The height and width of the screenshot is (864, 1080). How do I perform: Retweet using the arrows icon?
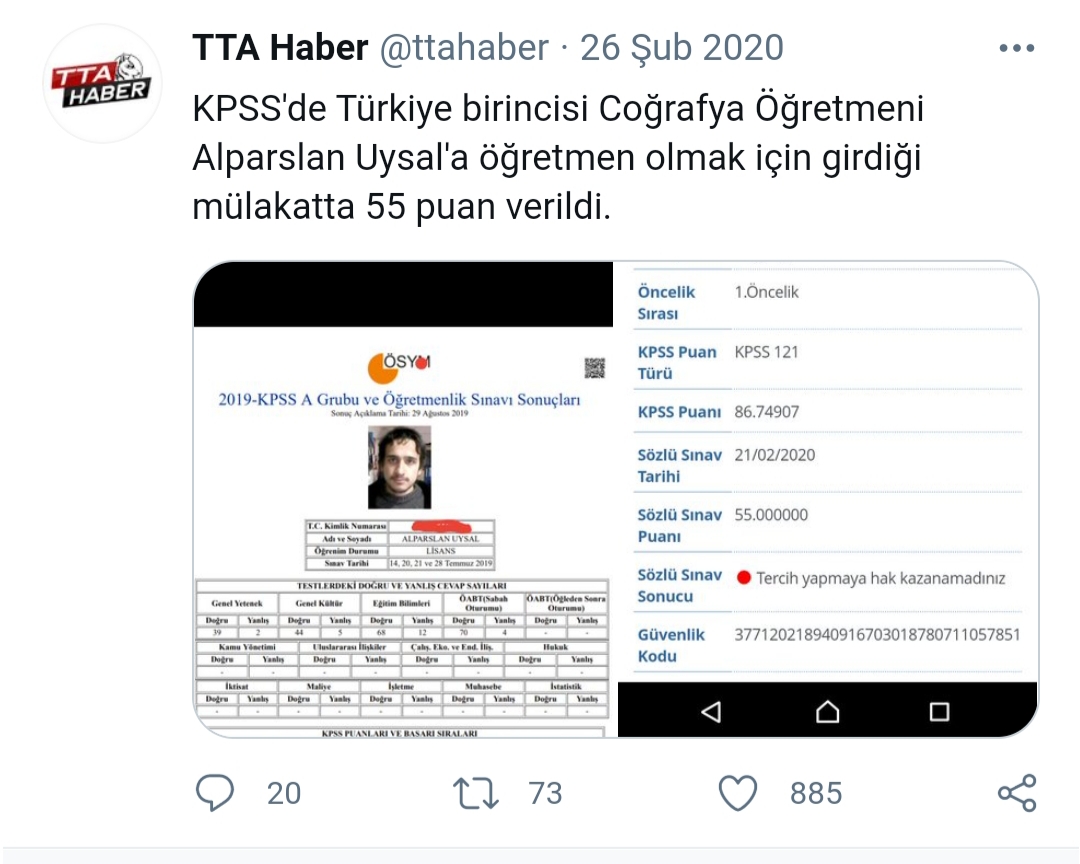[475, 793]
